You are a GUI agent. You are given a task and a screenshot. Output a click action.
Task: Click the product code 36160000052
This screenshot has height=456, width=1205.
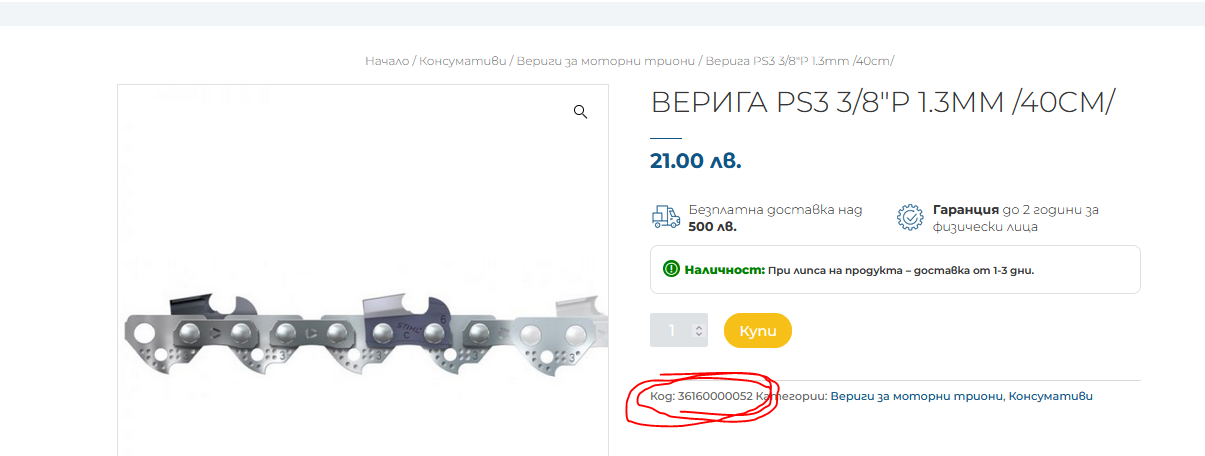(x=715, y=396)
